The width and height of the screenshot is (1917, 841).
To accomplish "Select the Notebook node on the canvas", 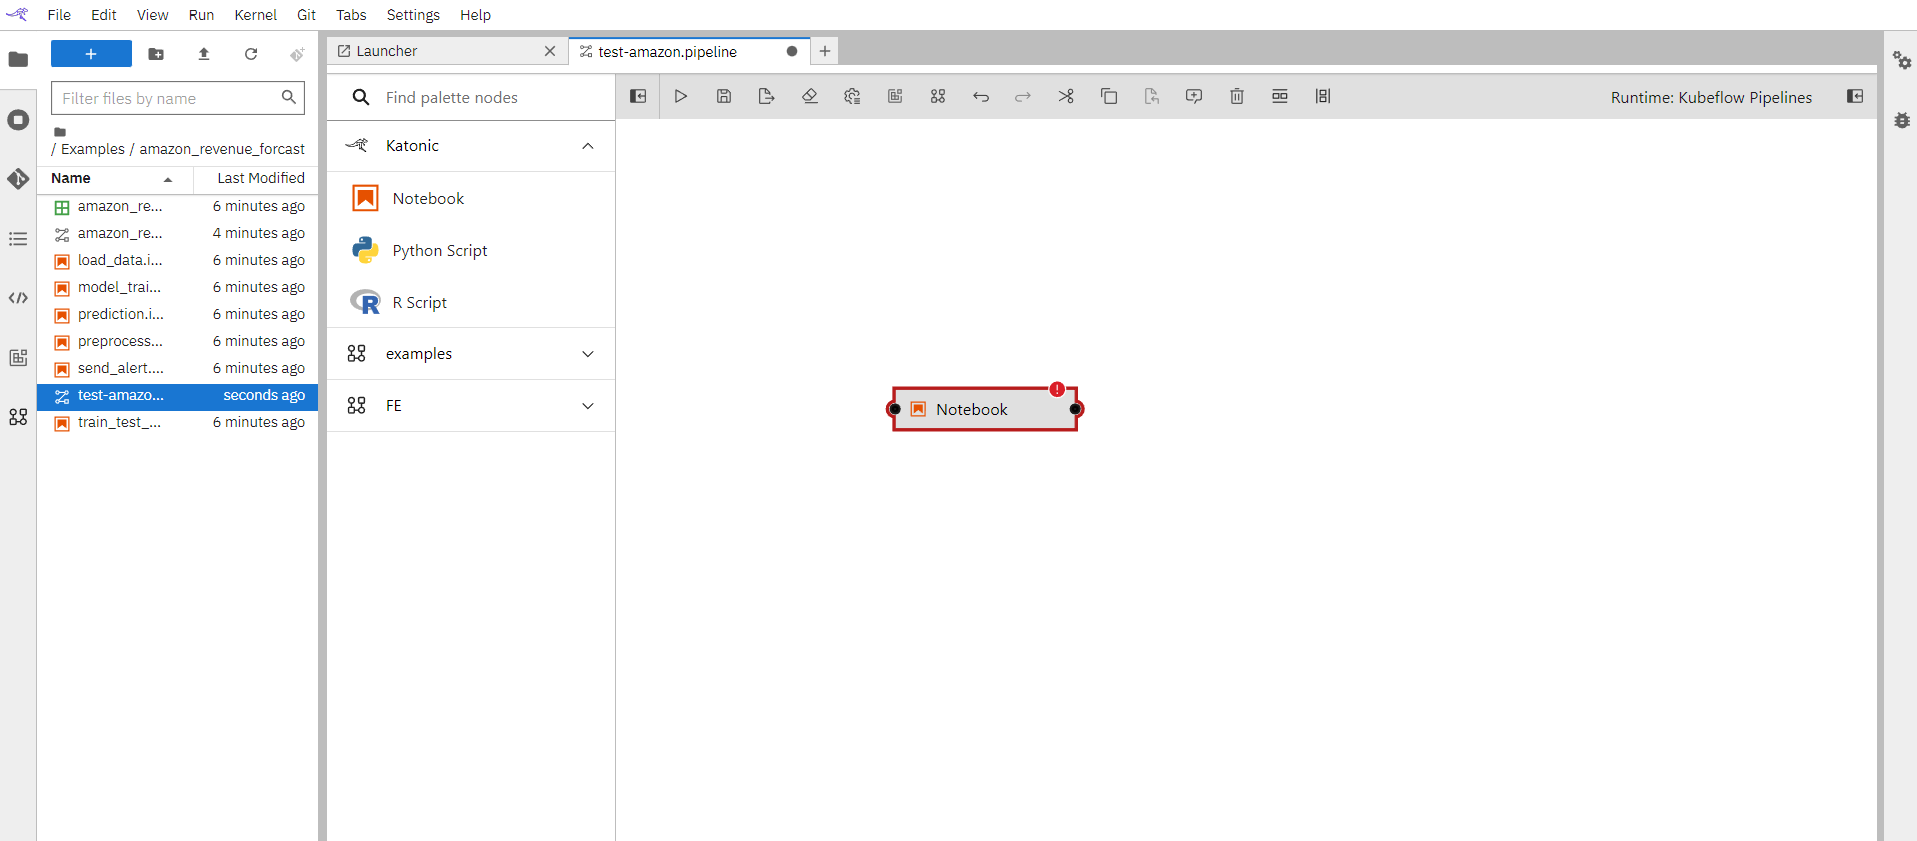I will [984, 409].
